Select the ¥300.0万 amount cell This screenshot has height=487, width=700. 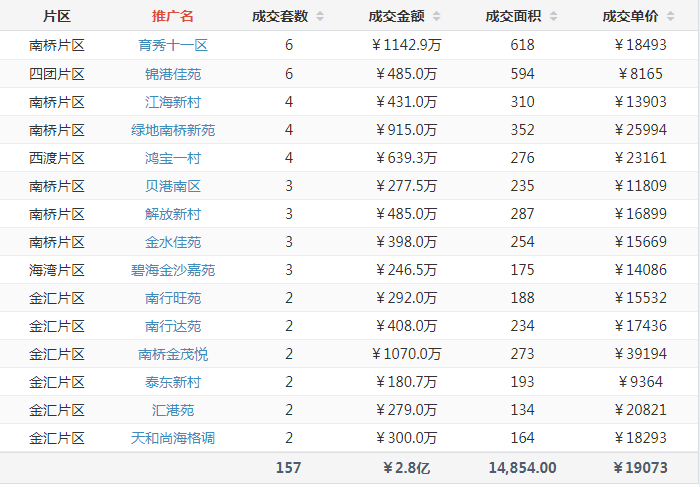coord(406,438)
